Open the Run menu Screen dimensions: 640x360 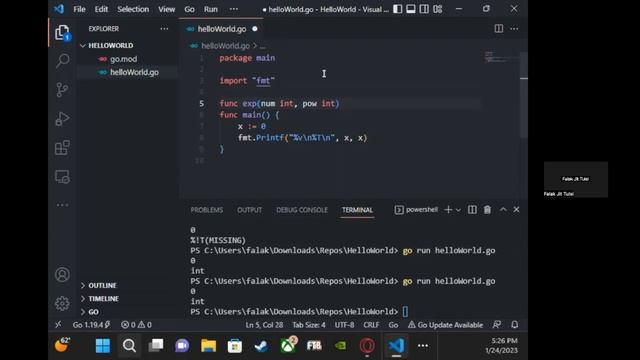[211, 9]
